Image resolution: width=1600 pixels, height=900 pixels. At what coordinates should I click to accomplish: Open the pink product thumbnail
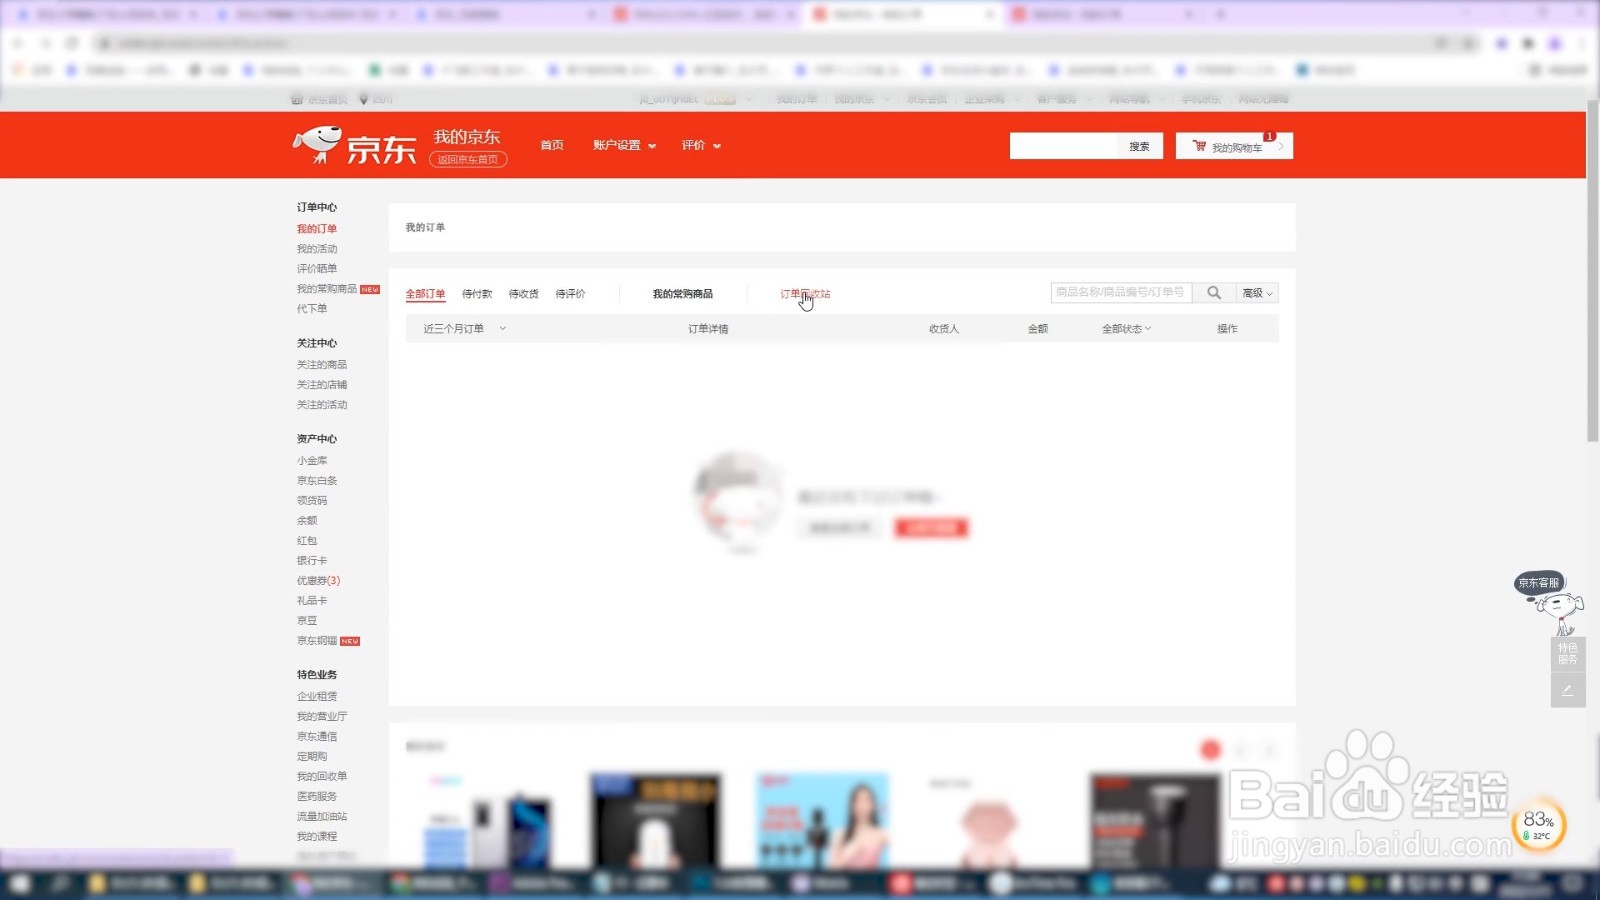tap(988, 820)
